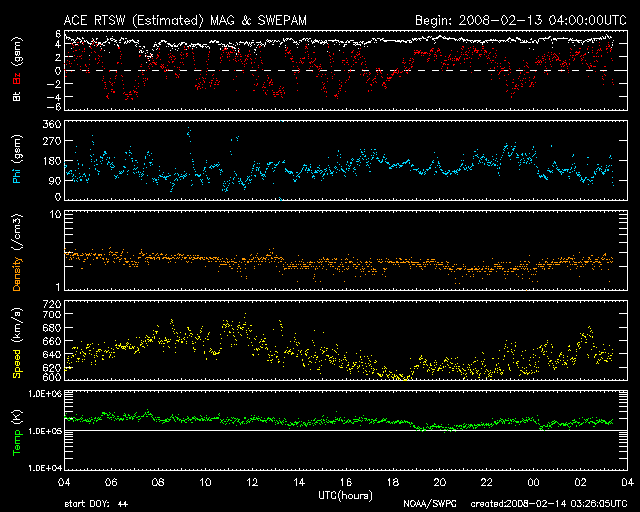Click the green Temp (K) axis label
Viewport: 640px width, 512px height.
17,430
